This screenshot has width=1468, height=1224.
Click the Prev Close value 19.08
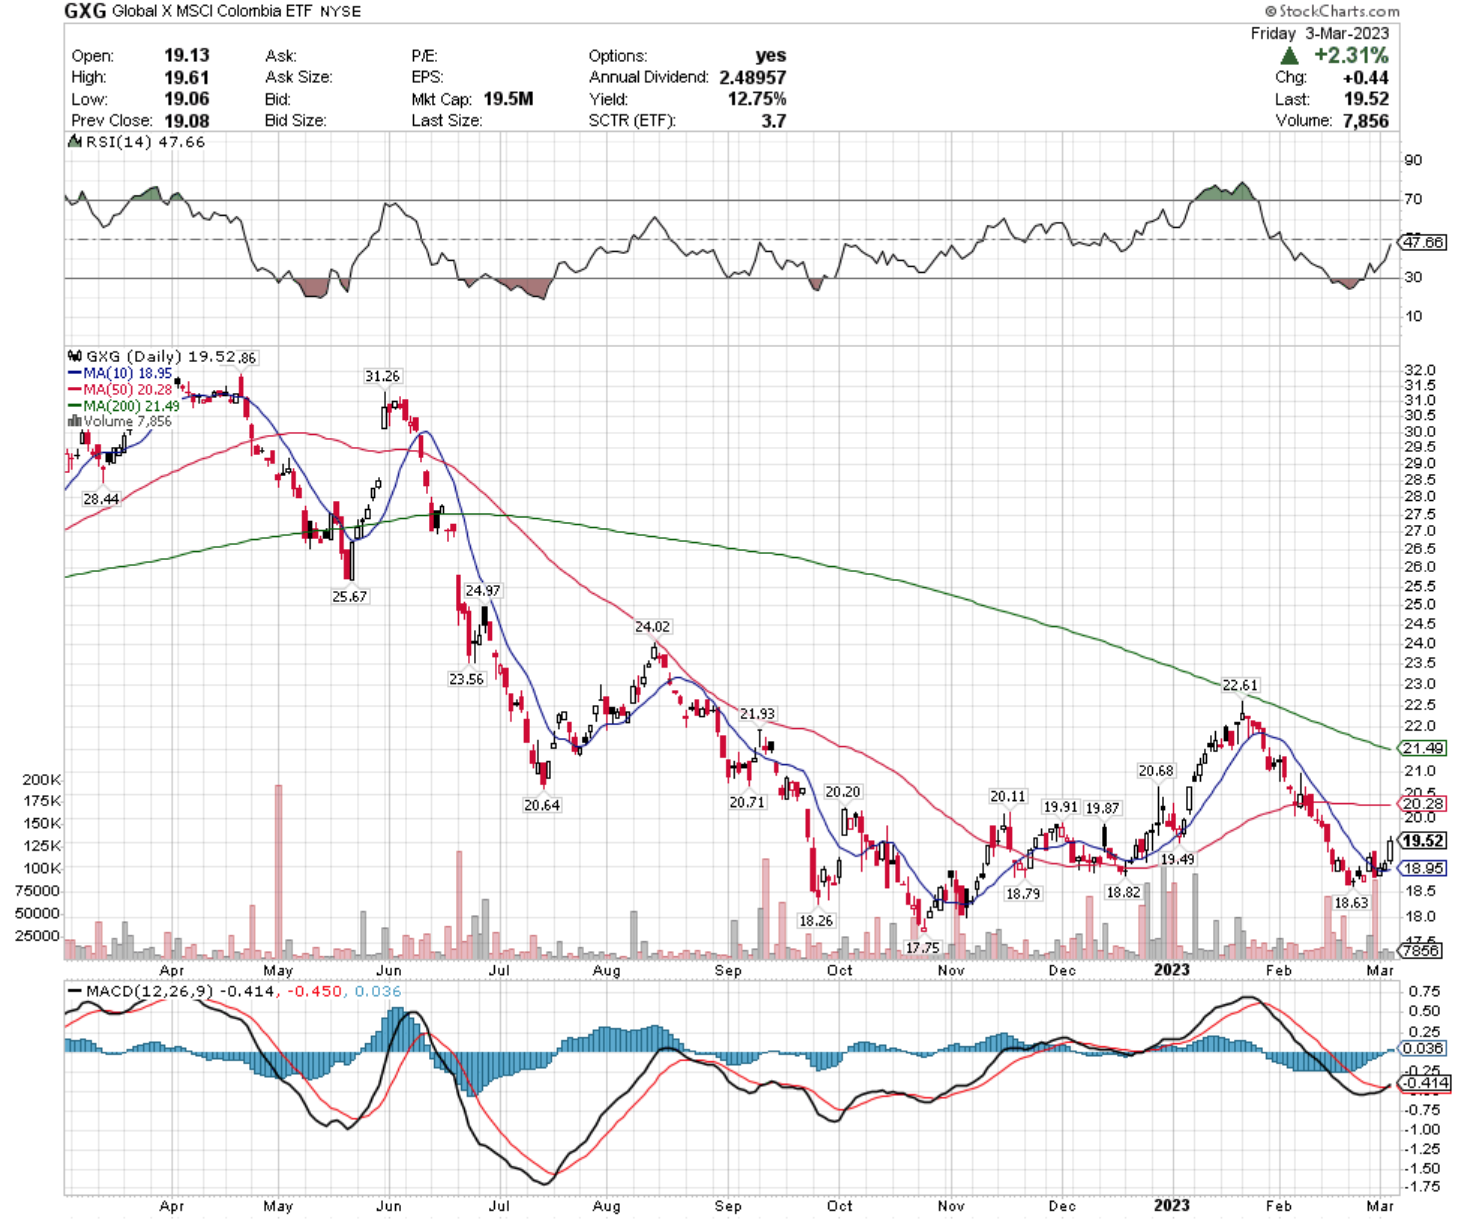coord(187,120)
